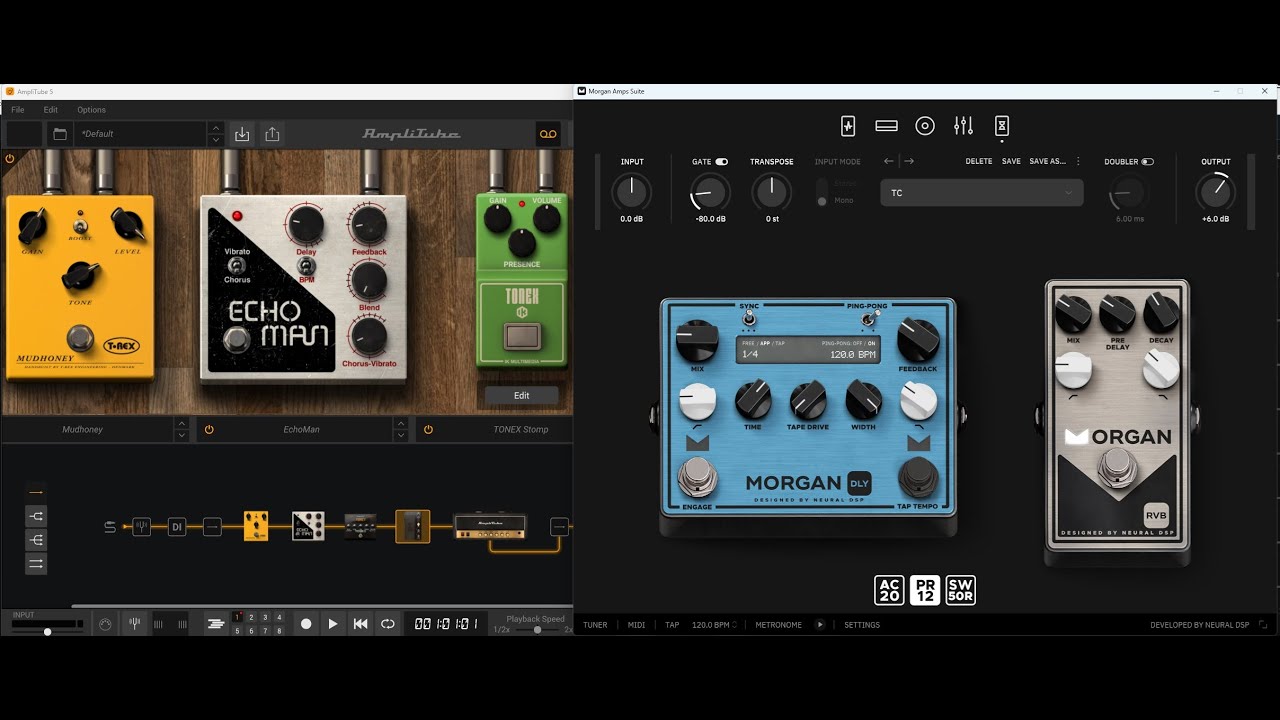The image size is (1280, 720).
Task: Toggle the PING-PONG switch on Morgan delay
Action: pos(868,319)
